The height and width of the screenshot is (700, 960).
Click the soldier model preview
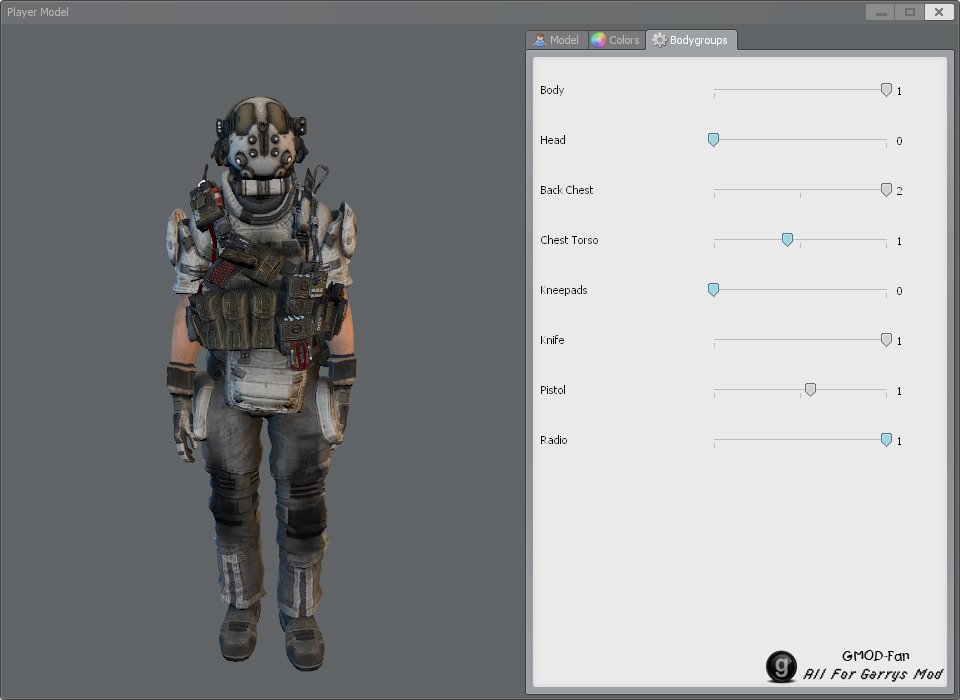point(262,383)
